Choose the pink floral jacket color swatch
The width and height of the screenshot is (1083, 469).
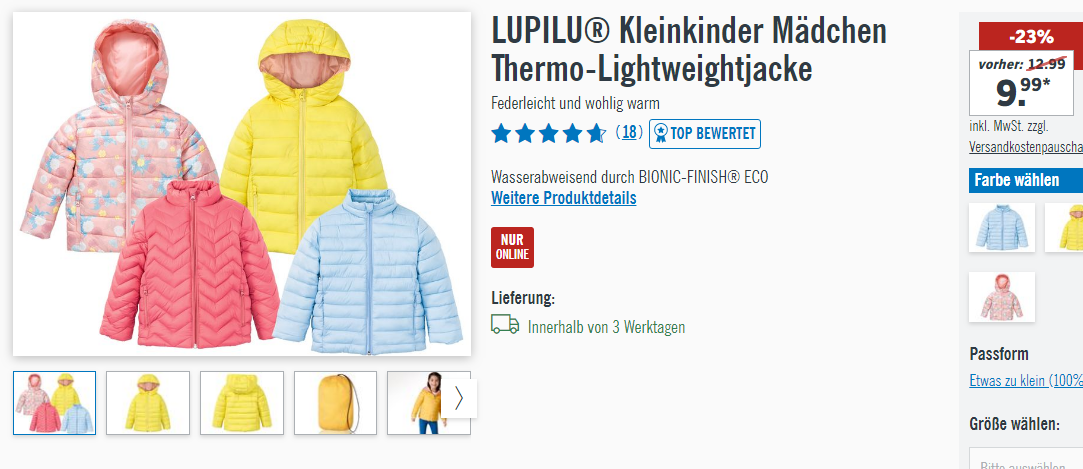pos(1001,296)
